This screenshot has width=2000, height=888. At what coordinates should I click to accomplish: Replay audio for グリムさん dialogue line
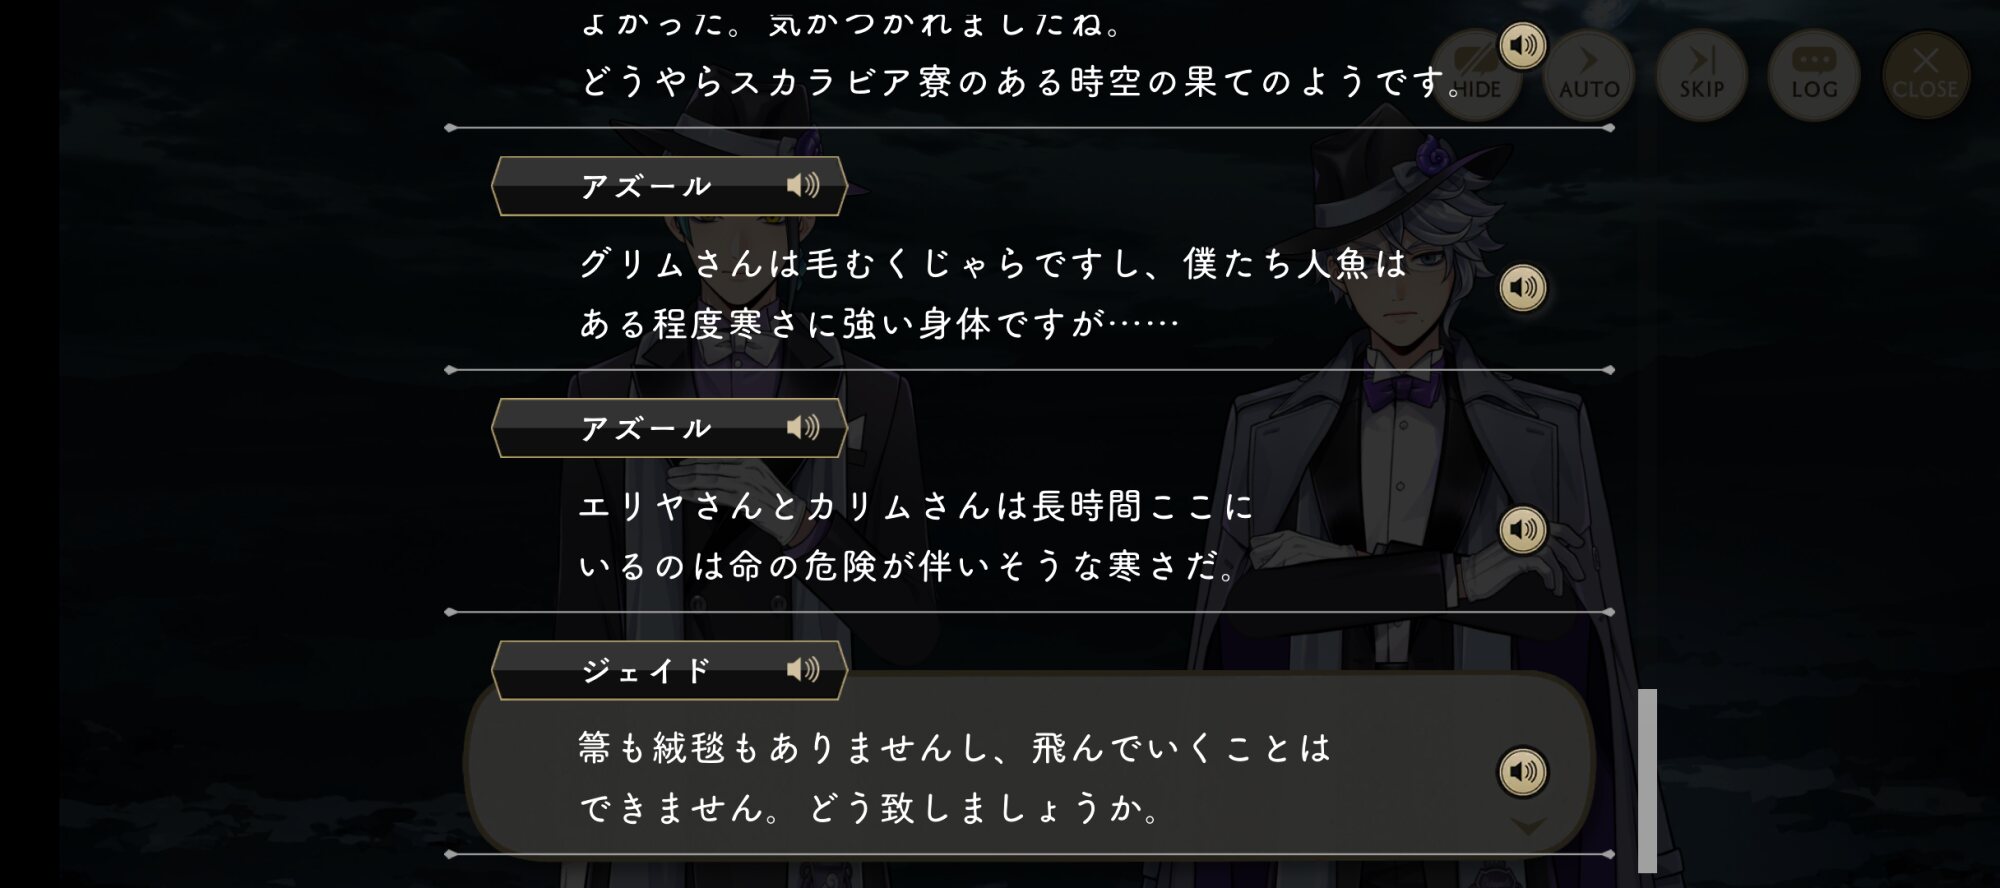point(1523,288)
